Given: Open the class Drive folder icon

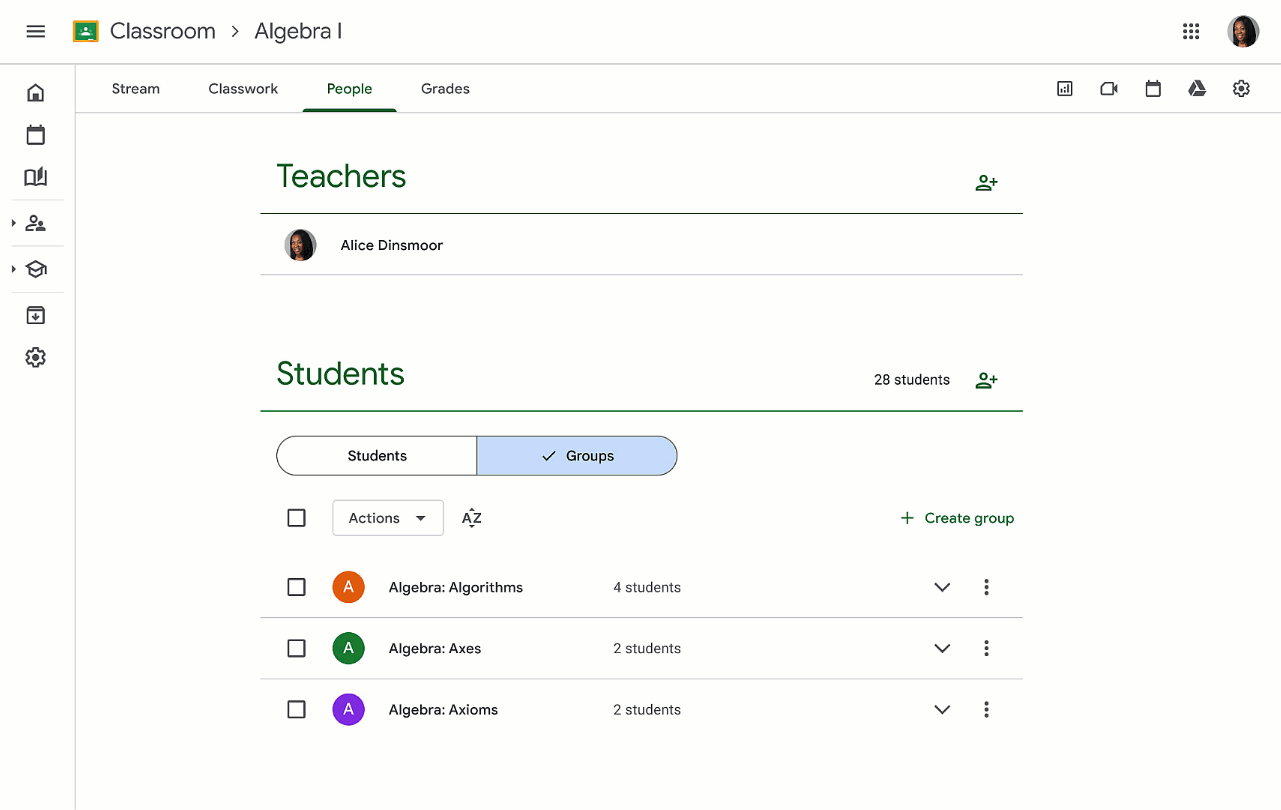Looking at the screenshot, I should (1197, 89).
